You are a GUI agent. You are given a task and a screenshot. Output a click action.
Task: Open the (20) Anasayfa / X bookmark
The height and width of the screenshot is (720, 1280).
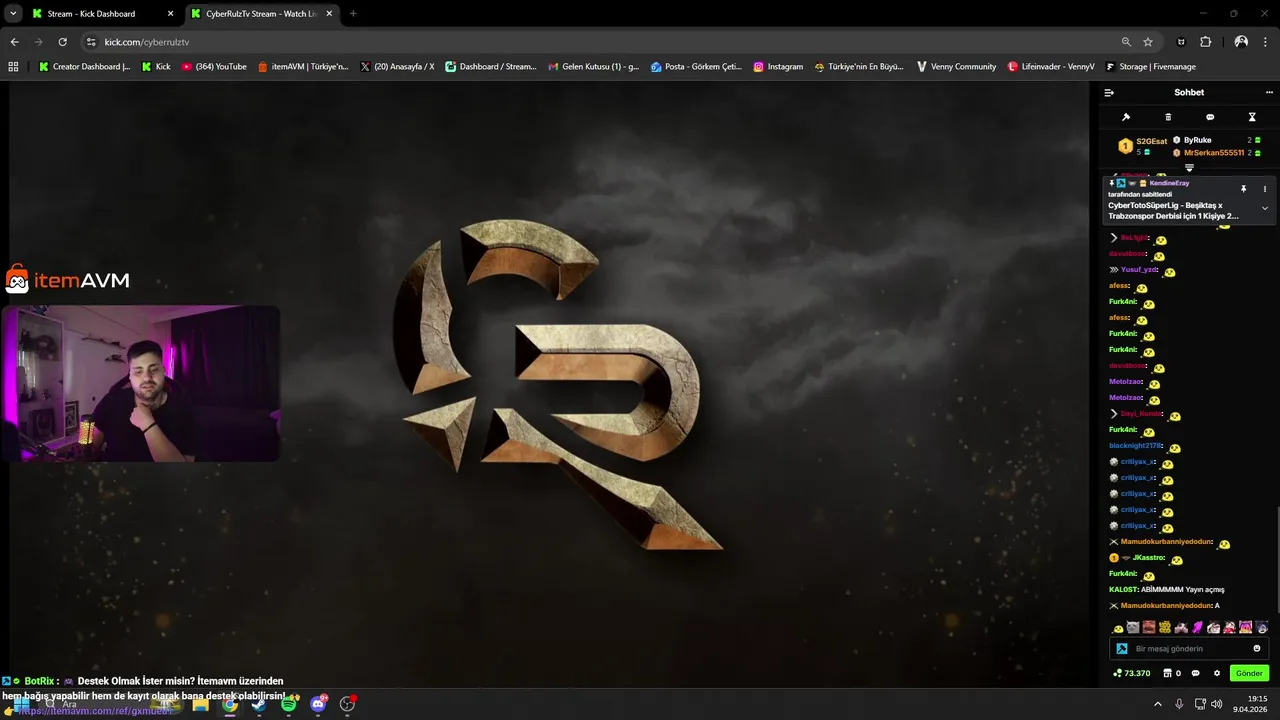point(397,67)
